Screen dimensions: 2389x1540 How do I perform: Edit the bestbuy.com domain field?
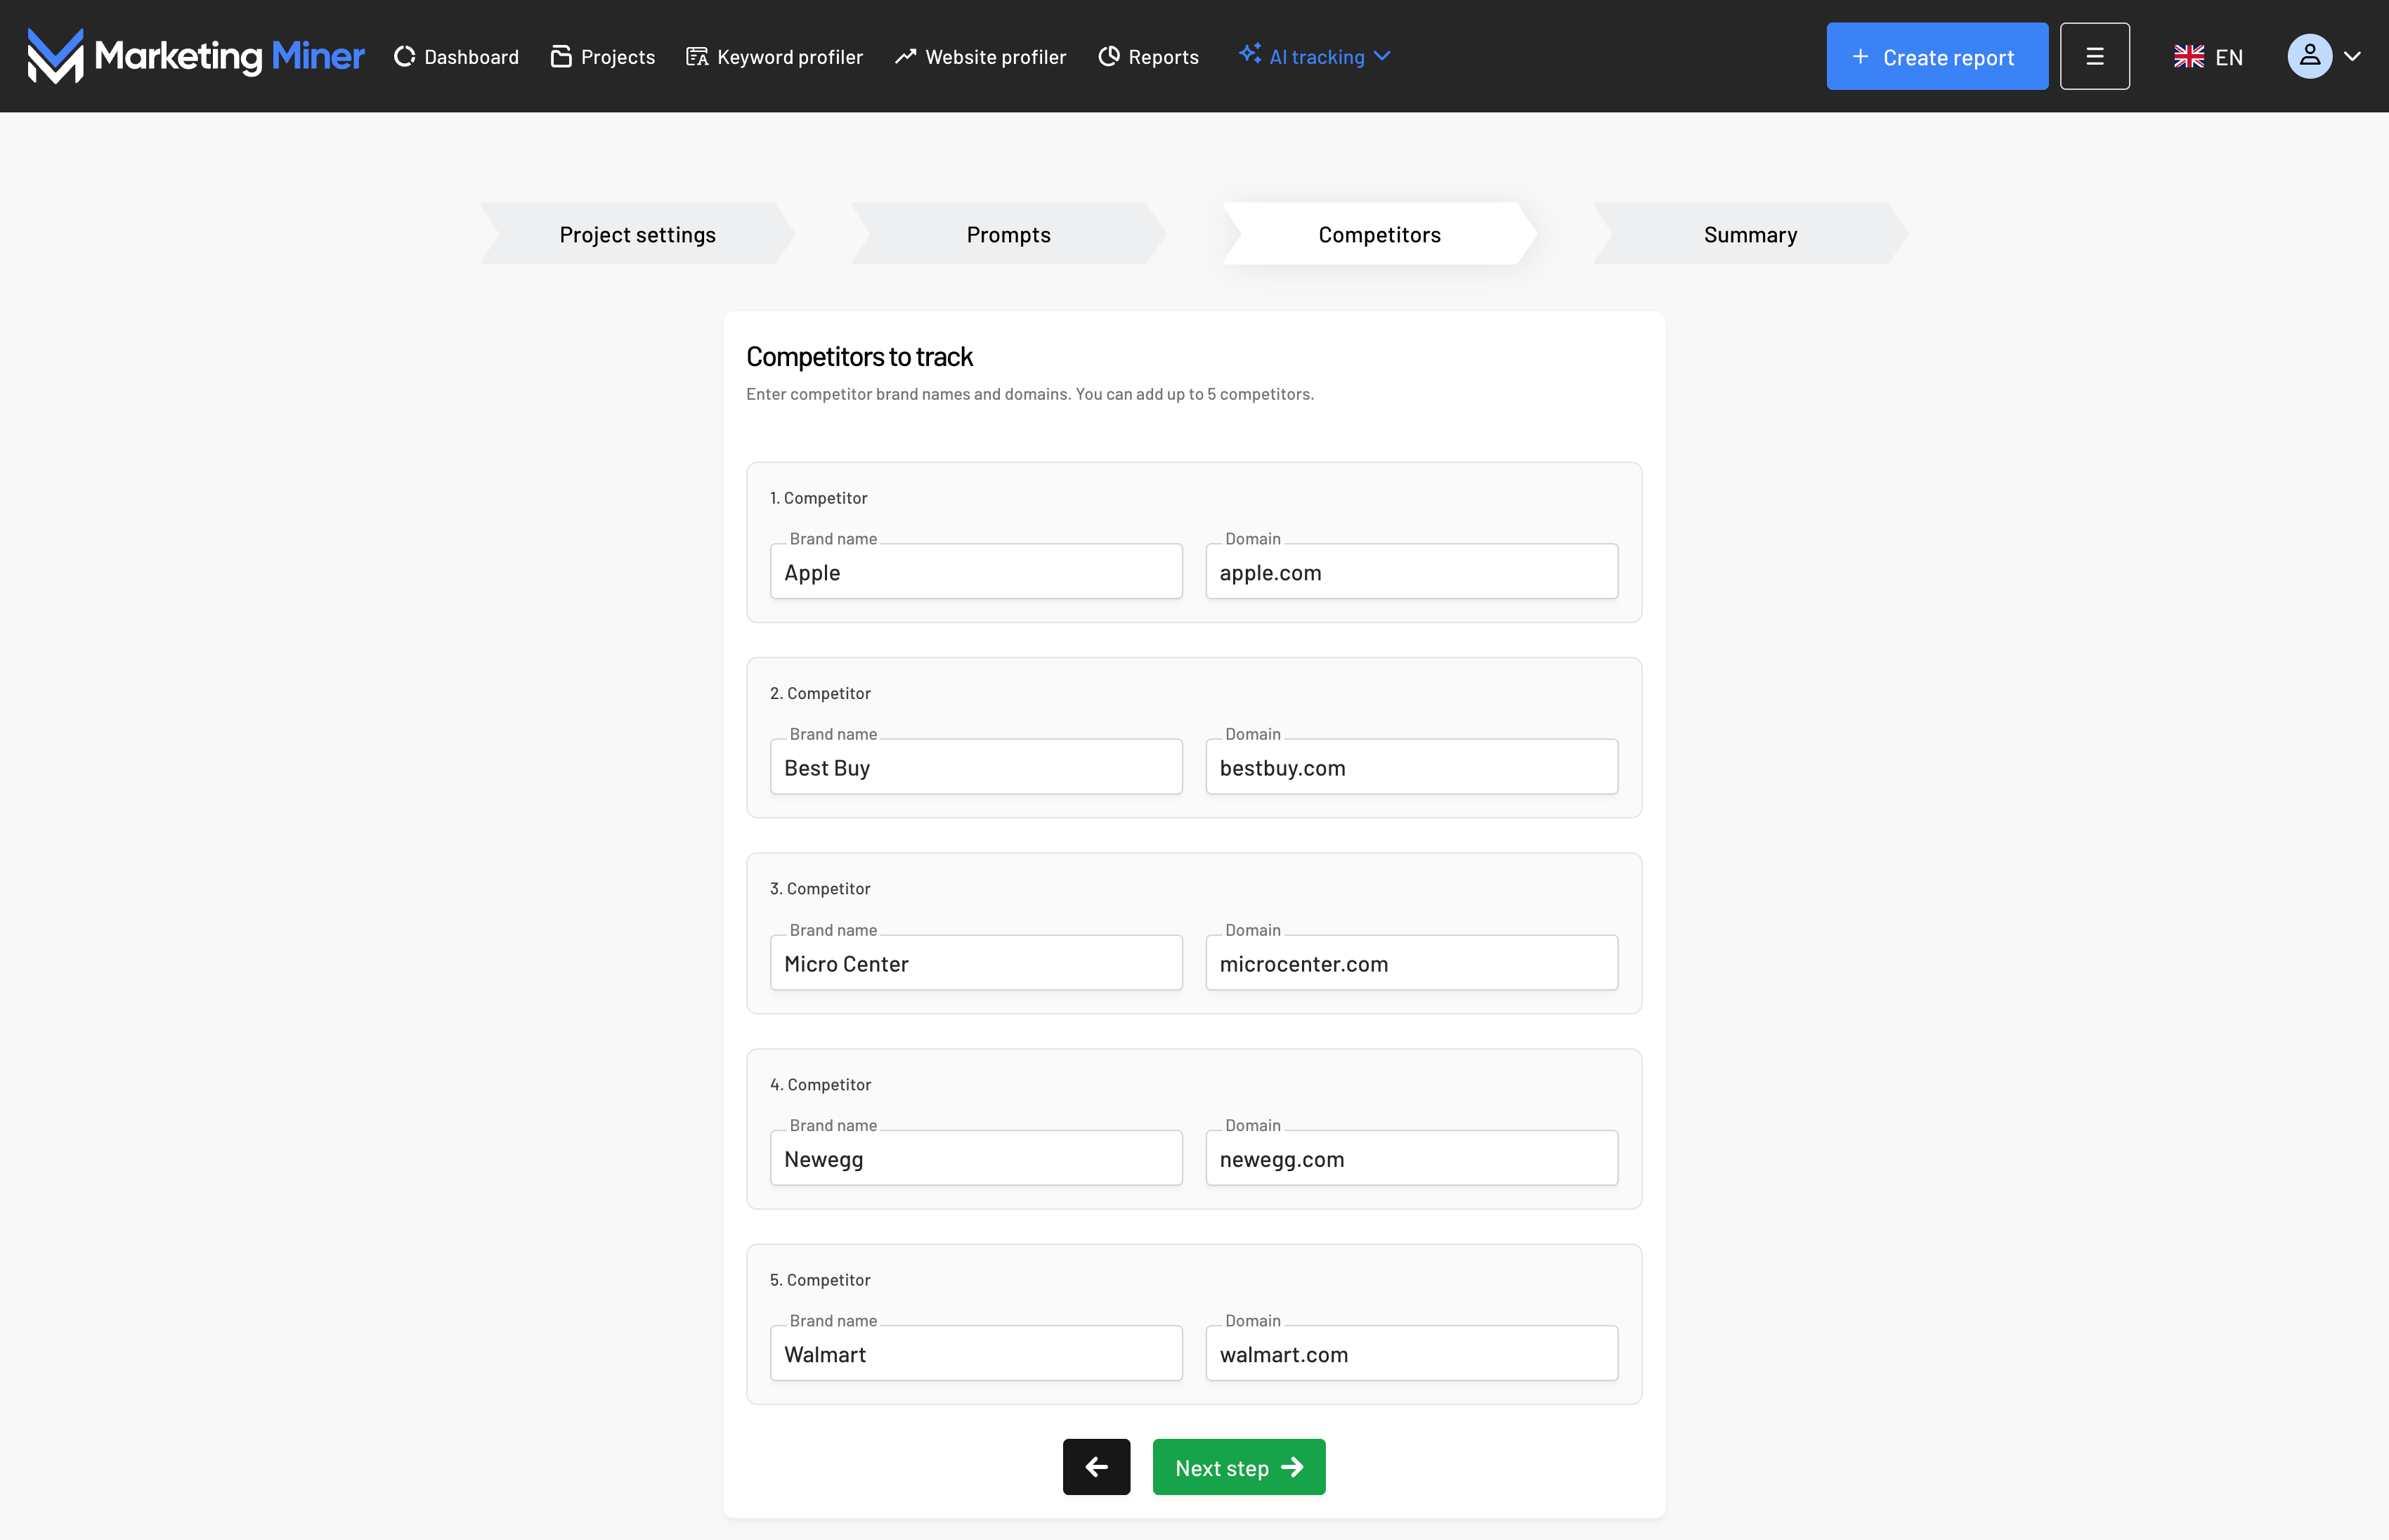(x=1411, y=768)
